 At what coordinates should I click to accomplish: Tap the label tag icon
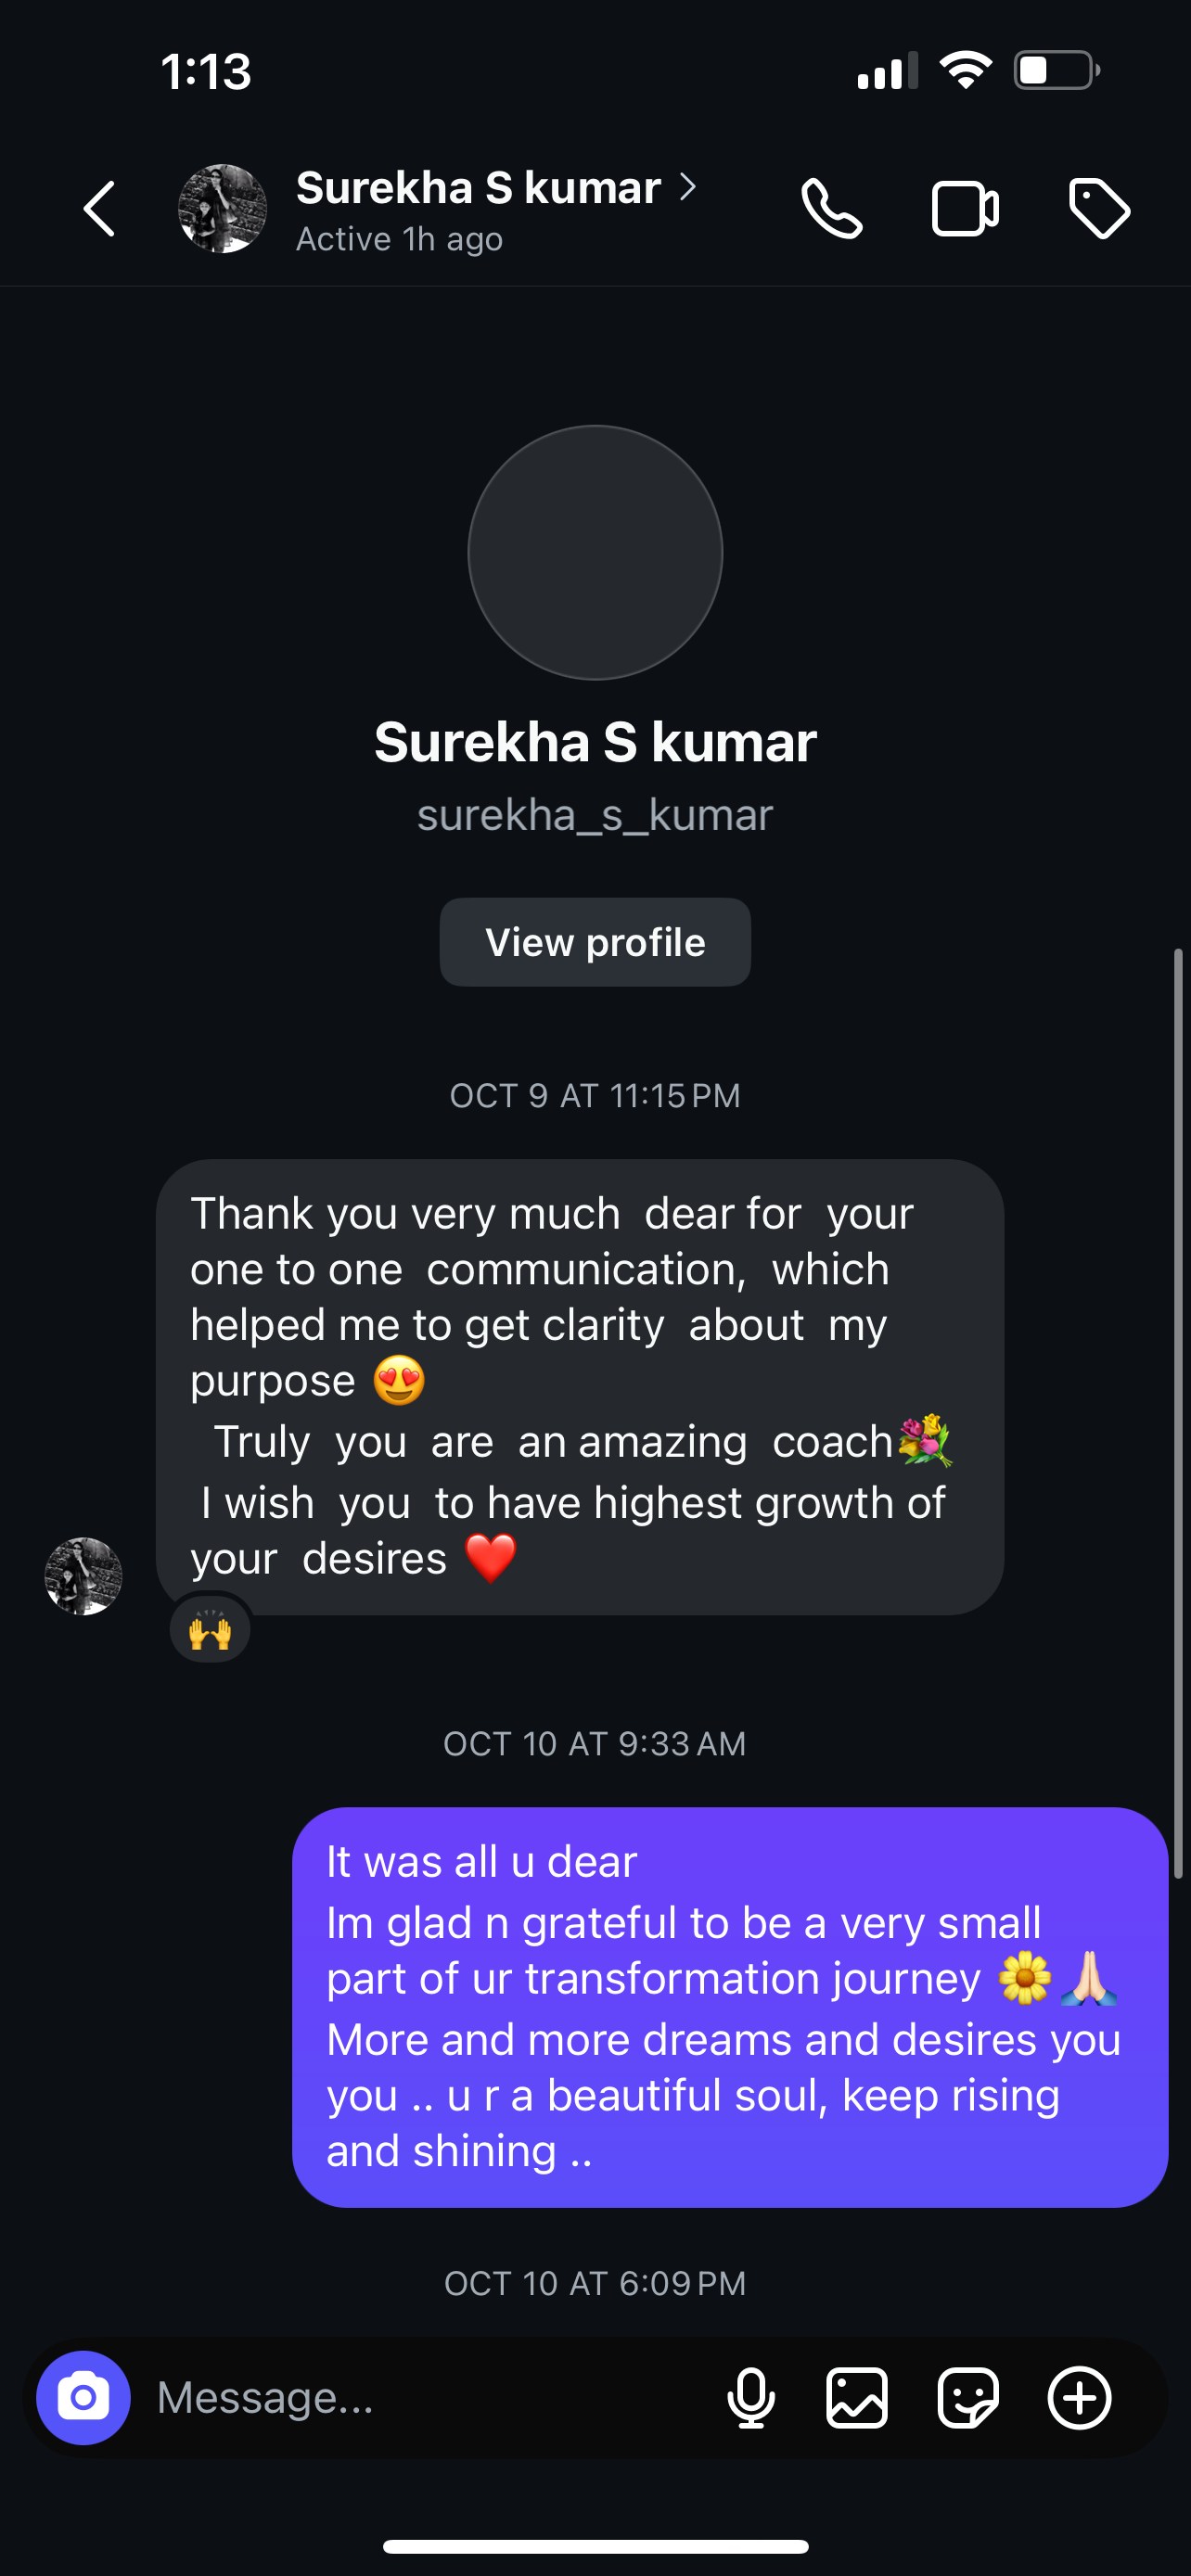pos(1099,209)
